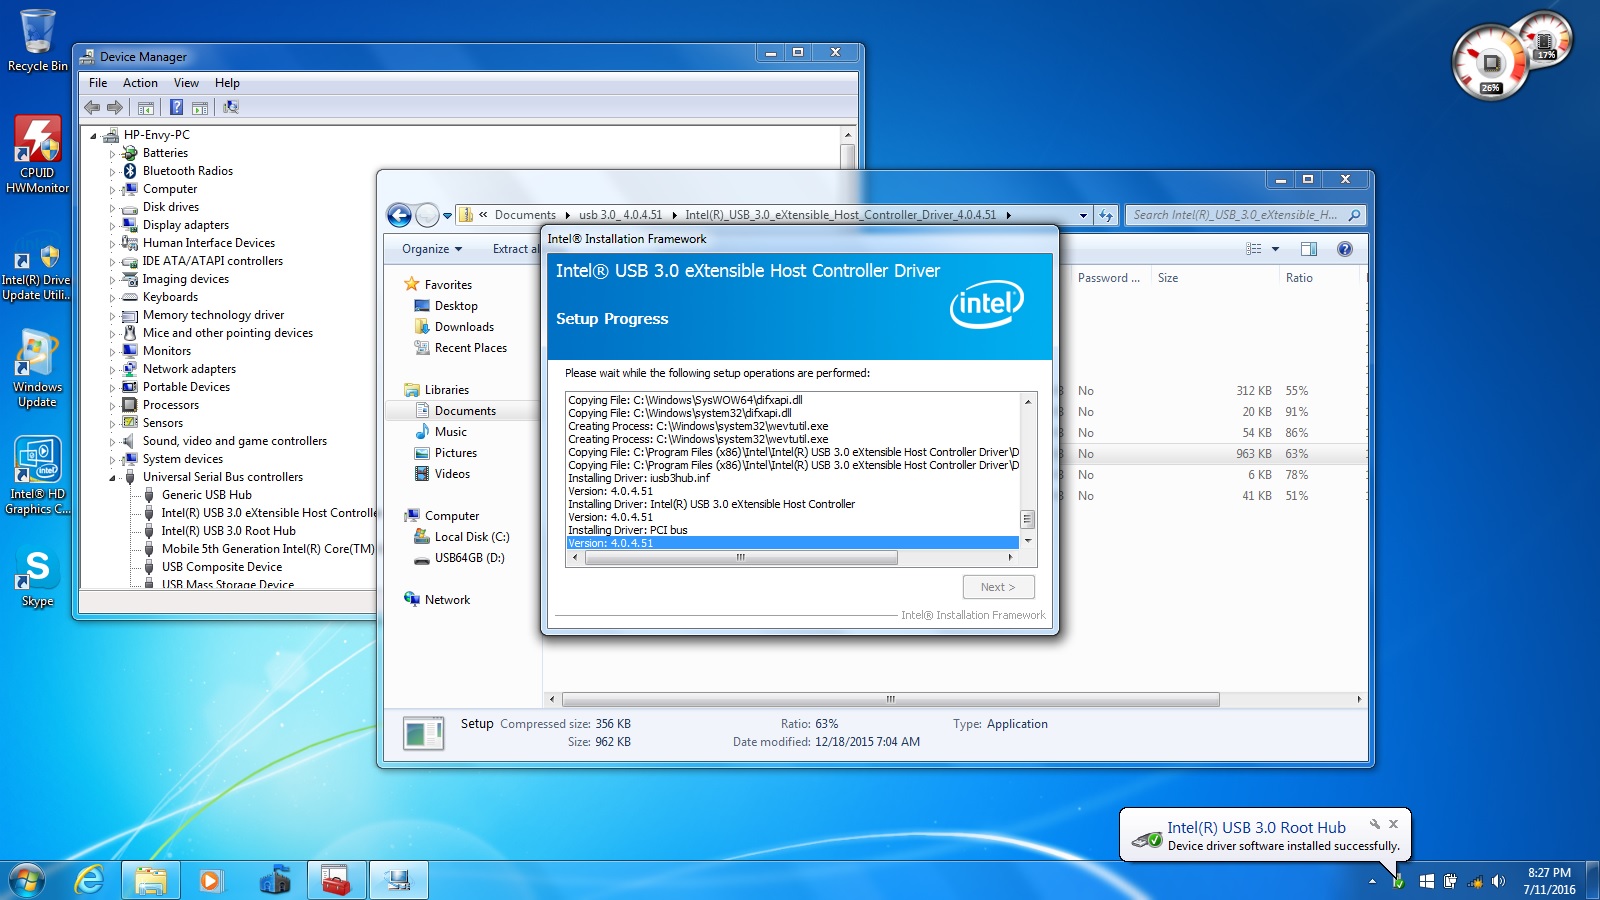Screen dimensions: 1600x900
Task: Click the search magnifier icon in Explorer
Action: [1354, 215]
